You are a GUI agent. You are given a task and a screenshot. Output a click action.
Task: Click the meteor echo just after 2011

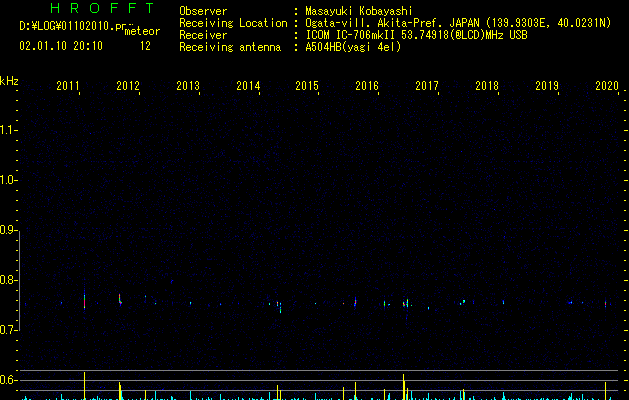click(84, 300)
